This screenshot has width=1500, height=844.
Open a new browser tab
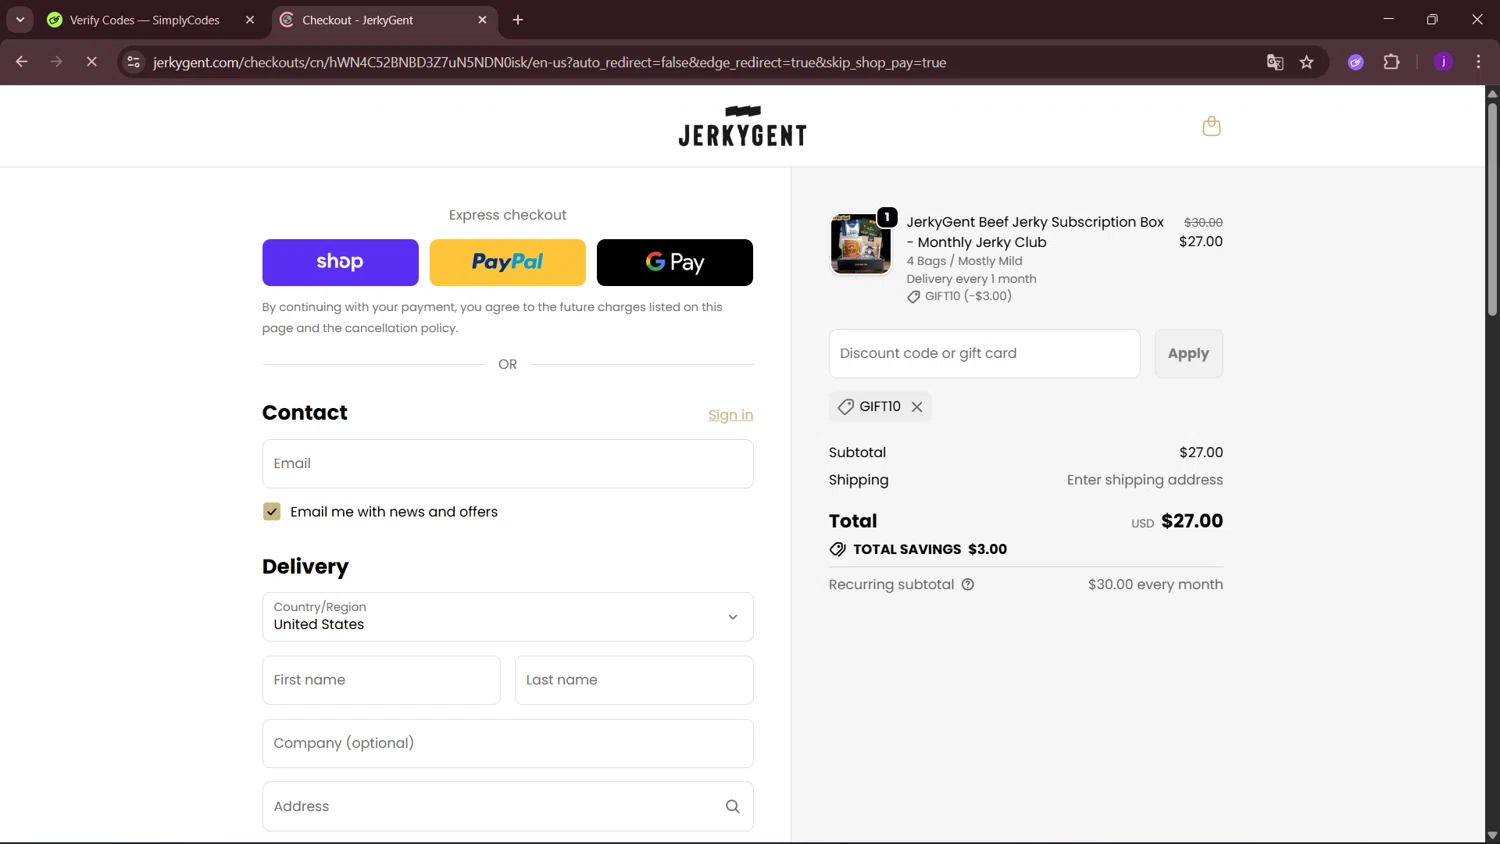tap(518, 20)
